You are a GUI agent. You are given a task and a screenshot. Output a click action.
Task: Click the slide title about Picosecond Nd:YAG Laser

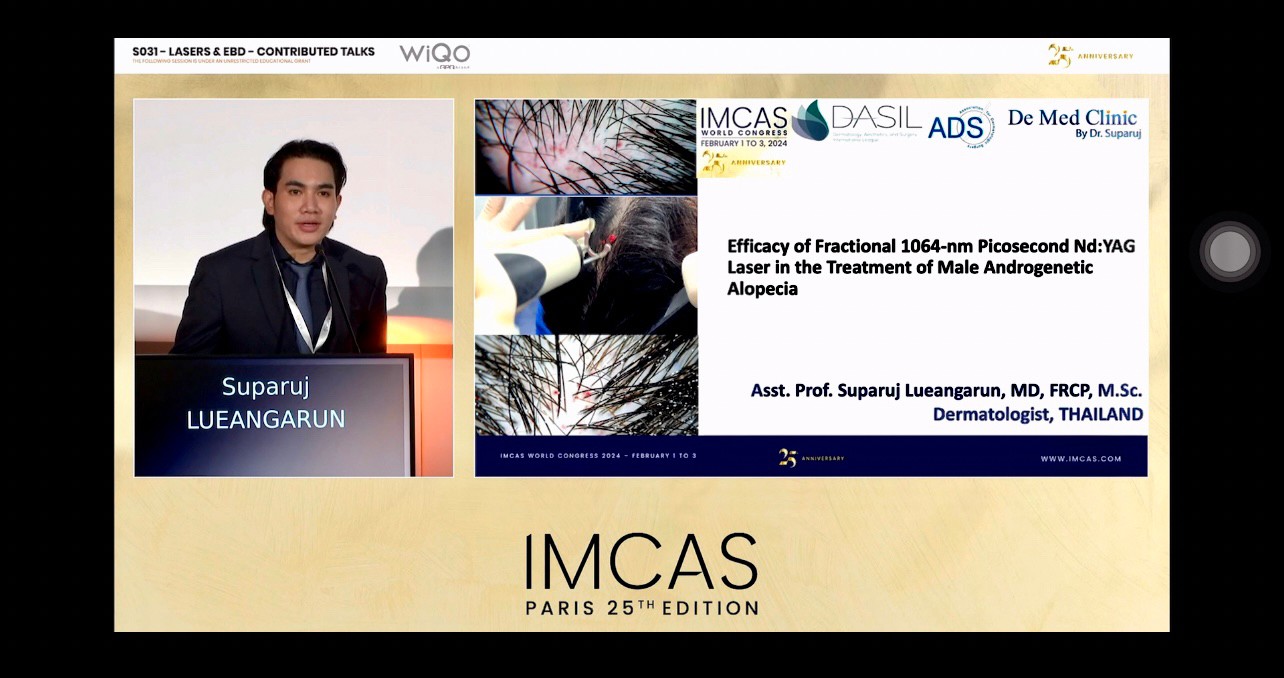pyautogui.click(x=931, y=267)
